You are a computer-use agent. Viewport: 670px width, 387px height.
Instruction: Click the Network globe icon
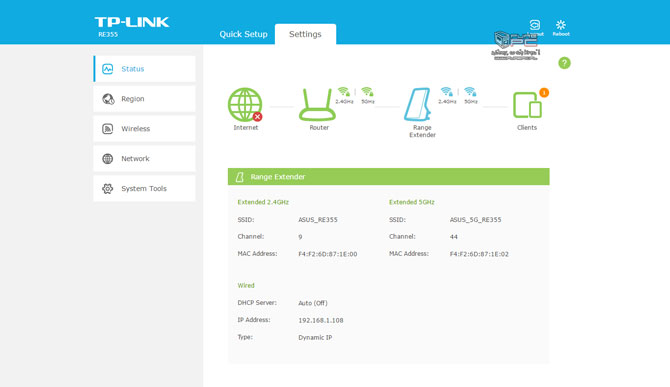coord(108,158)
